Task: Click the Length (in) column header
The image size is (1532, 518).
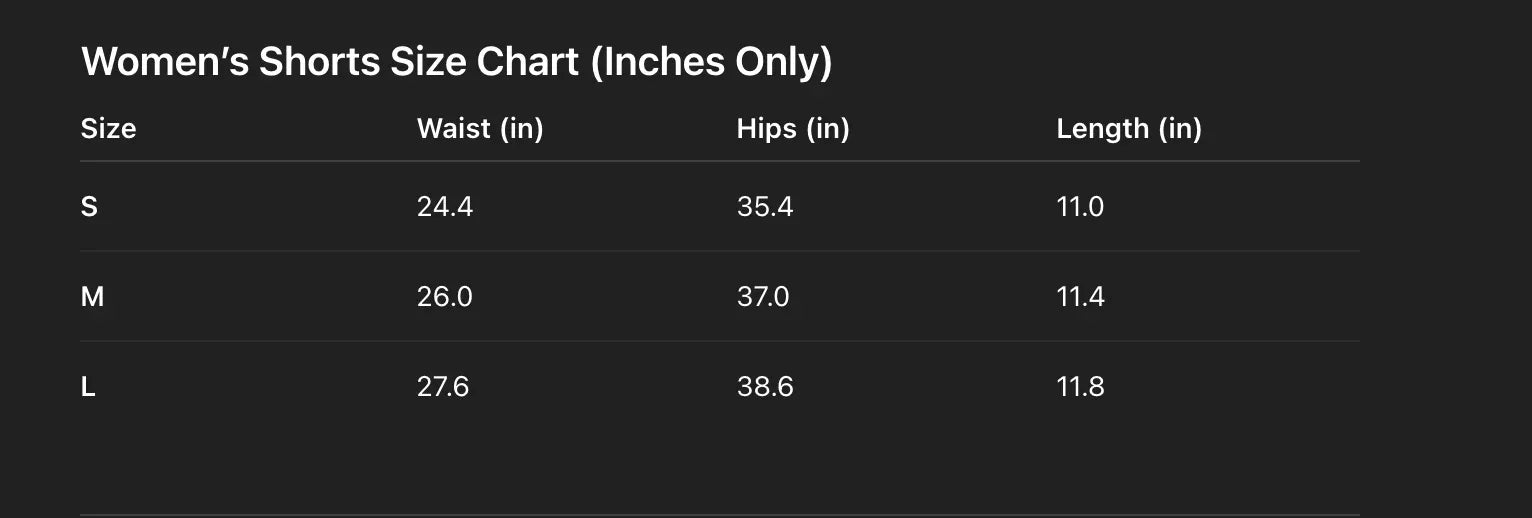Action: point(1129,129)
